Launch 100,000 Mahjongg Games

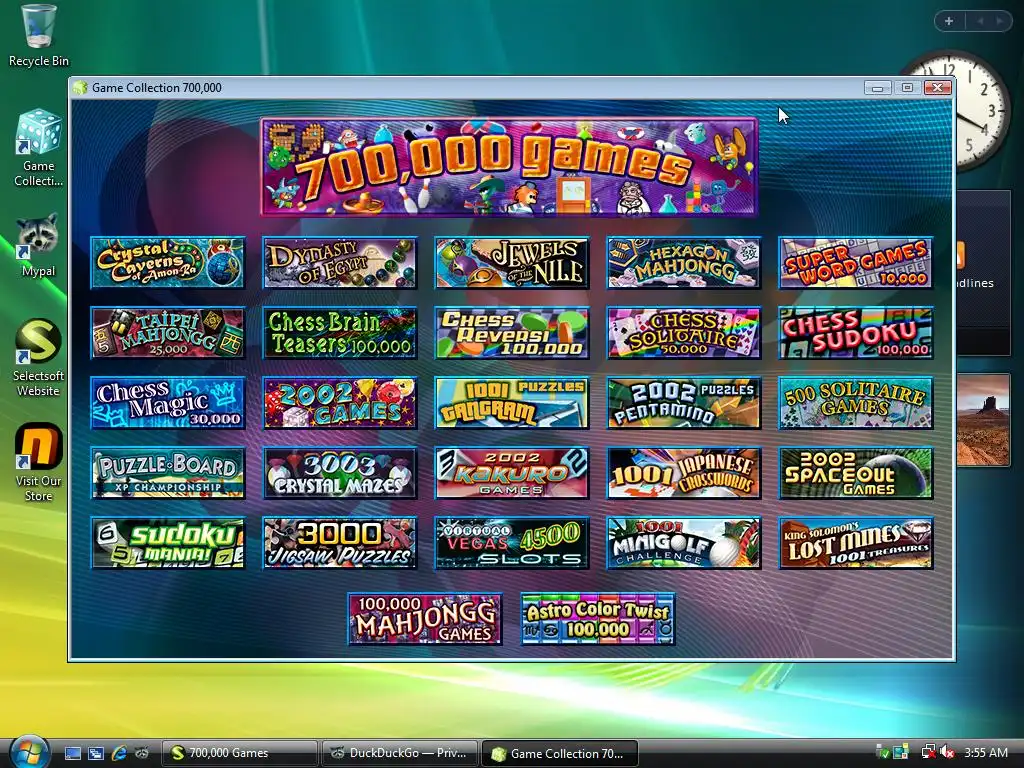point(425,619)
